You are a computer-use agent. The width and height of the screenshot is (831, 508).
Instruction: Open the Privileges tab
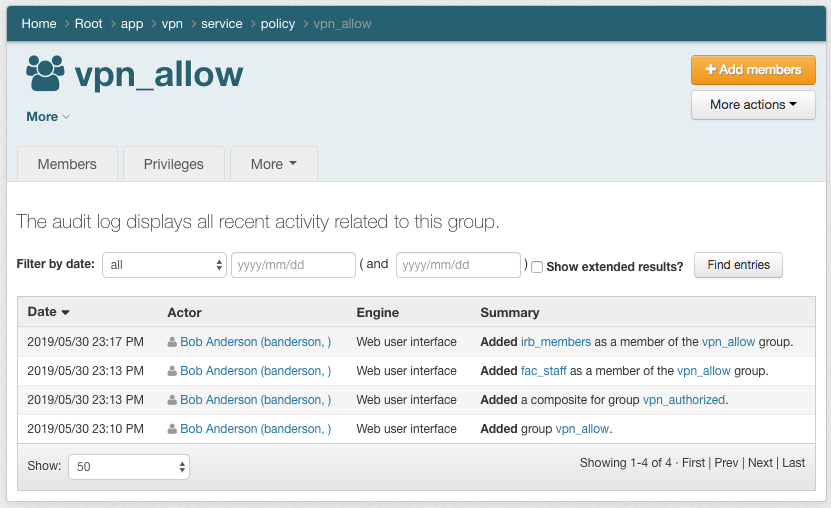coord(174,164)
